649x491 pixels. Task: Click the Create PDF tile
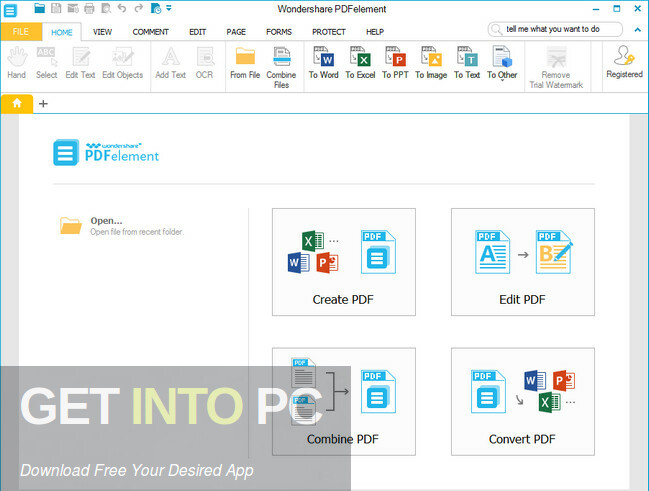pyautogui.click(x=344, y=262)
